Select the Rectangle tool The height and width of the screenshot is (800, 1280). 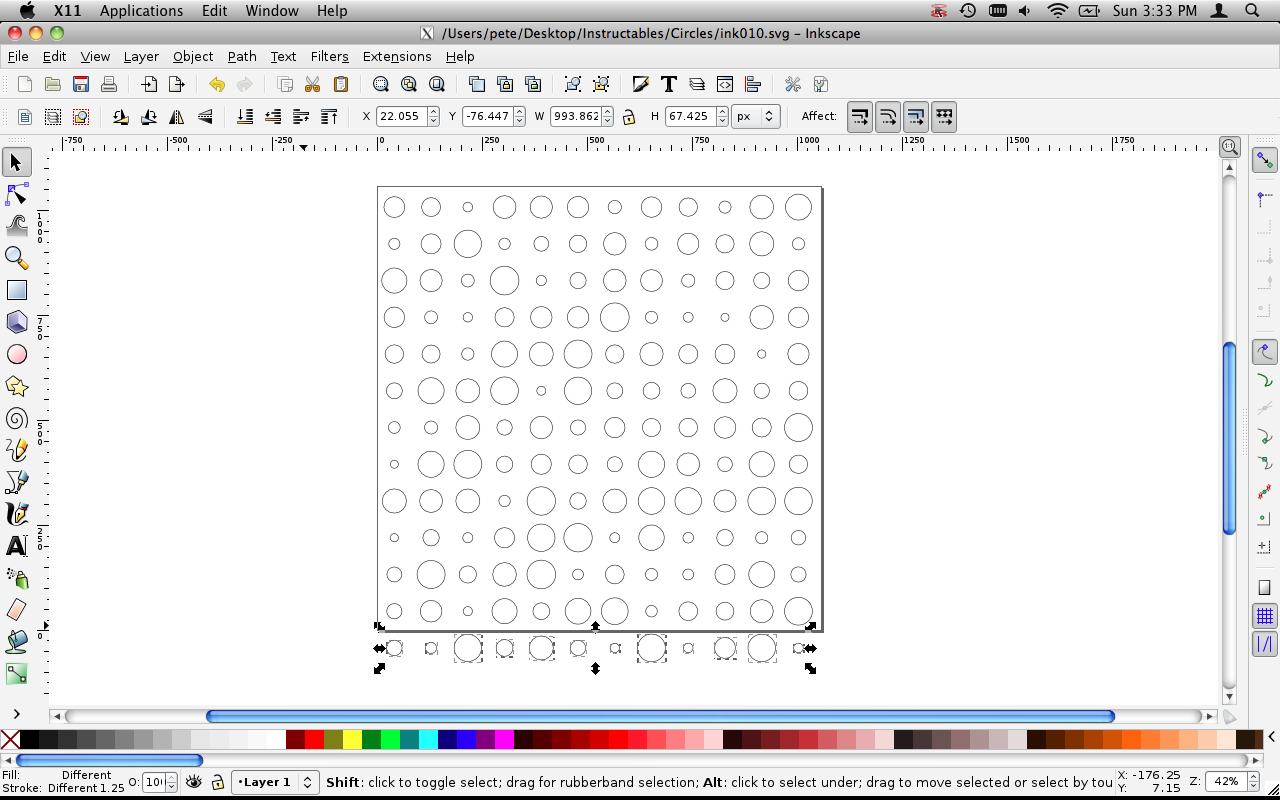pos(17,290)
